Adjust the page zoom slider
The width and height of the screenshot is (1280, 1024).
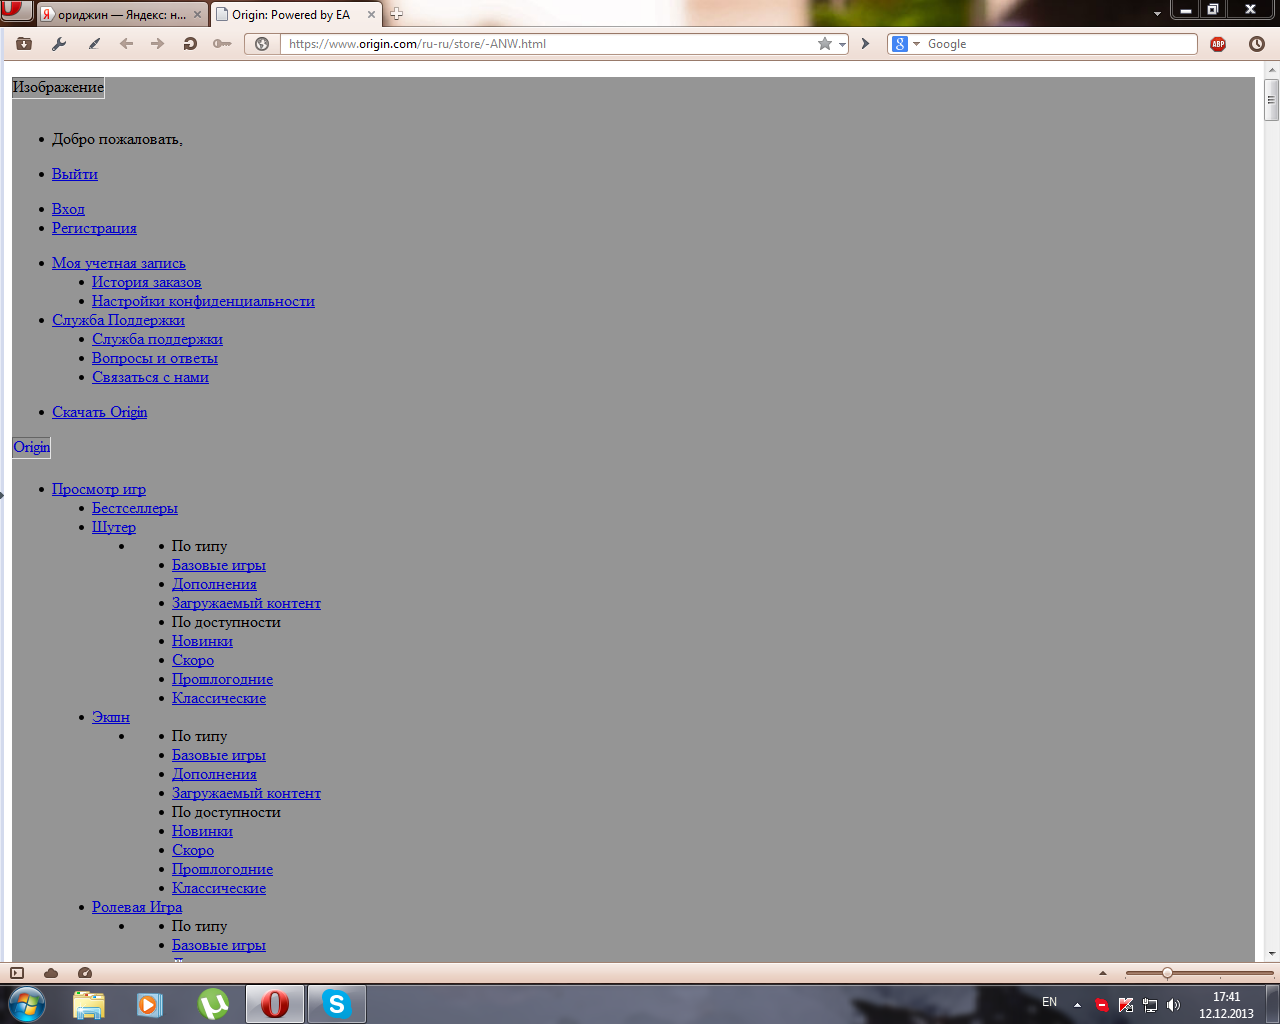(1167, 973)
